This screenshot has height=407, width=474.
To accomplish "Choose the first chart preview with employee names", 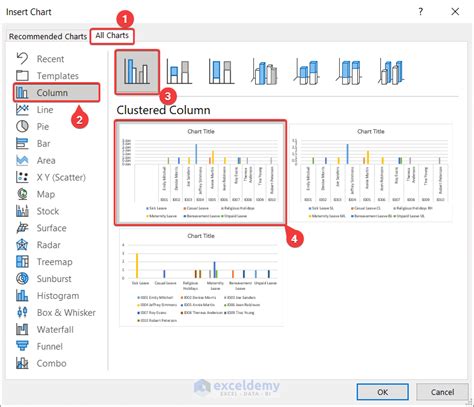I will [x=200, y=173].
